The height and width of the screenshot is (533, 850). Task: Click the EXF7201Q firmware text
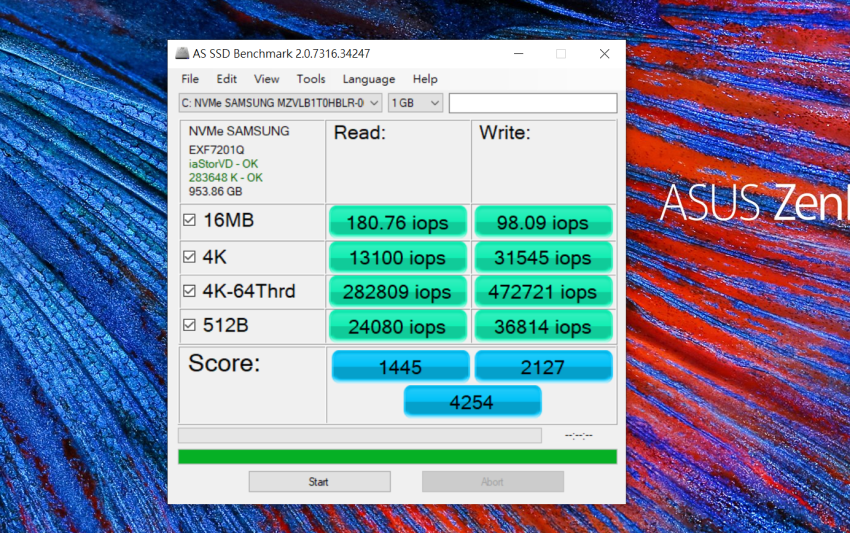pyautogui.click(x=216, y=150)
